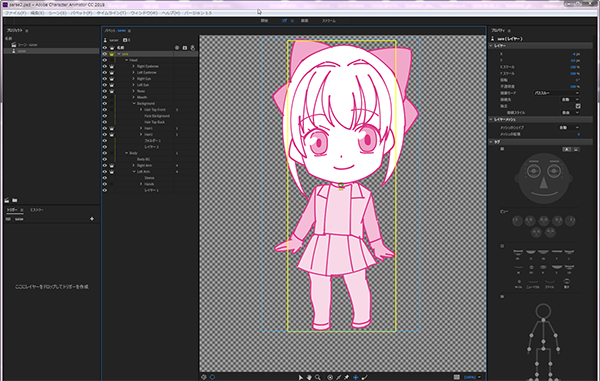600x381 pixels.
Task: Click the right tag view button above face diagram
Action: pyautogui.click(x=576, y=149)
